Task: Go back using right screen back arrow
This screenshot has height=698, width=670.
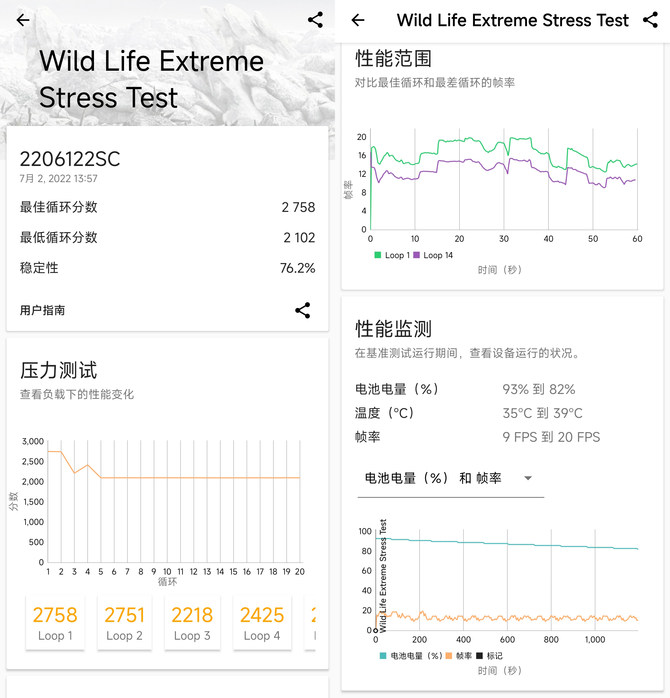Action: 358,20
